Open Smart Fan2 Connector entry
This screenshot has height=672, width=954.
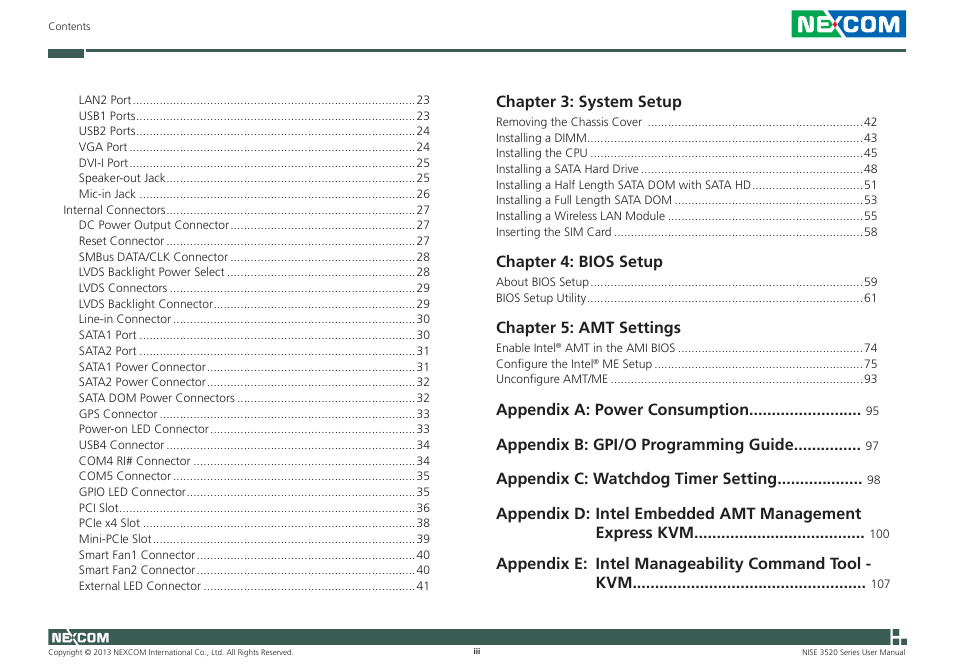[254, 570]
